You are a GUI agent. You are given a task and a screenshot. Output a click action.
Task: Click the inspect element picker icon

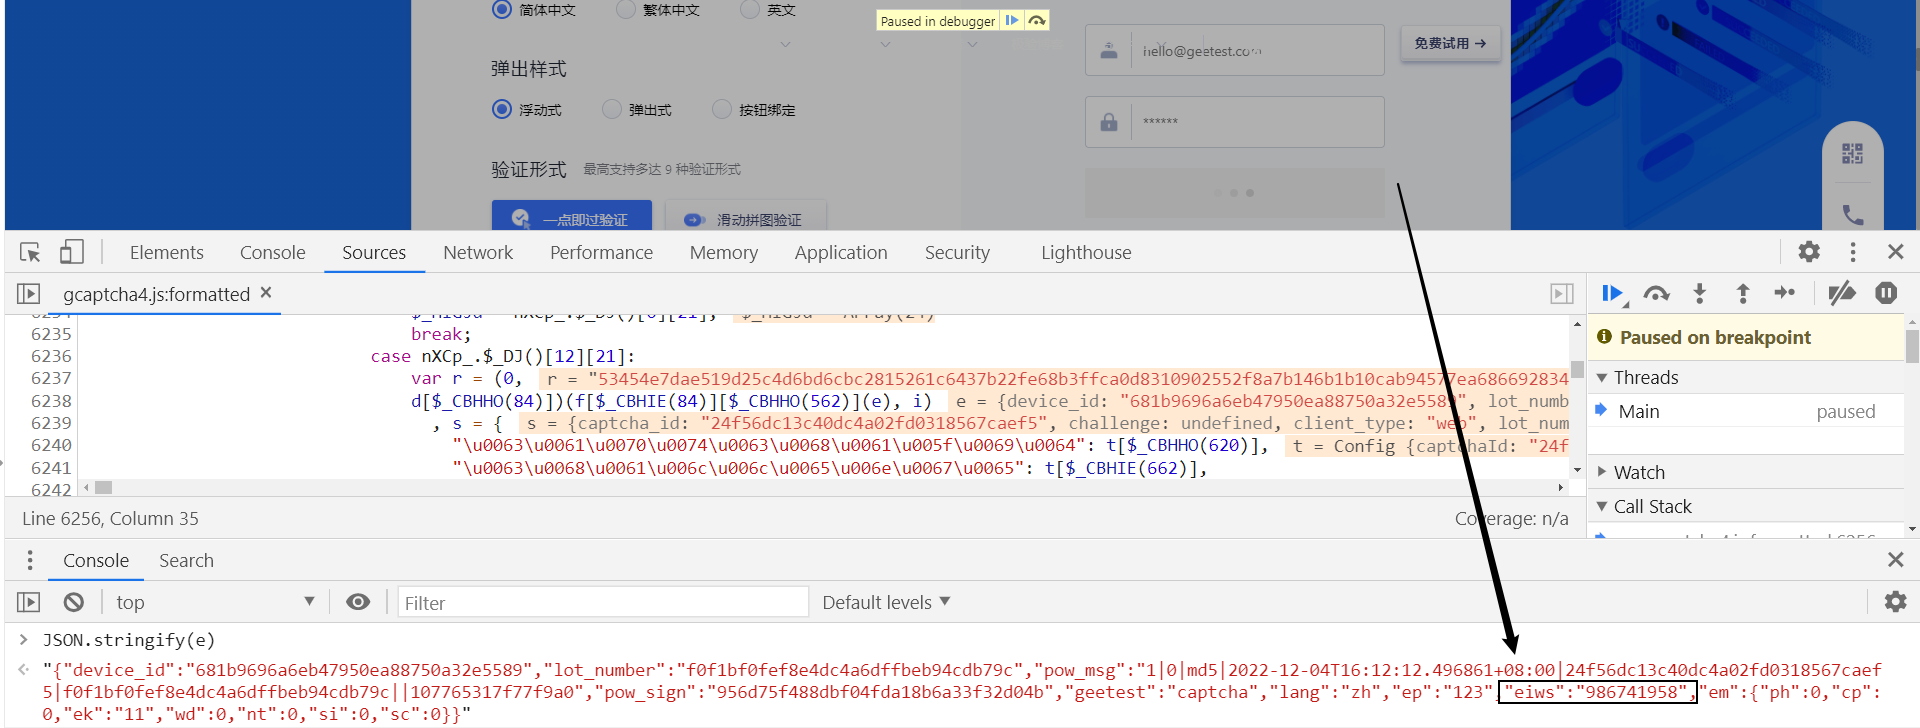[x=30, y=252]
